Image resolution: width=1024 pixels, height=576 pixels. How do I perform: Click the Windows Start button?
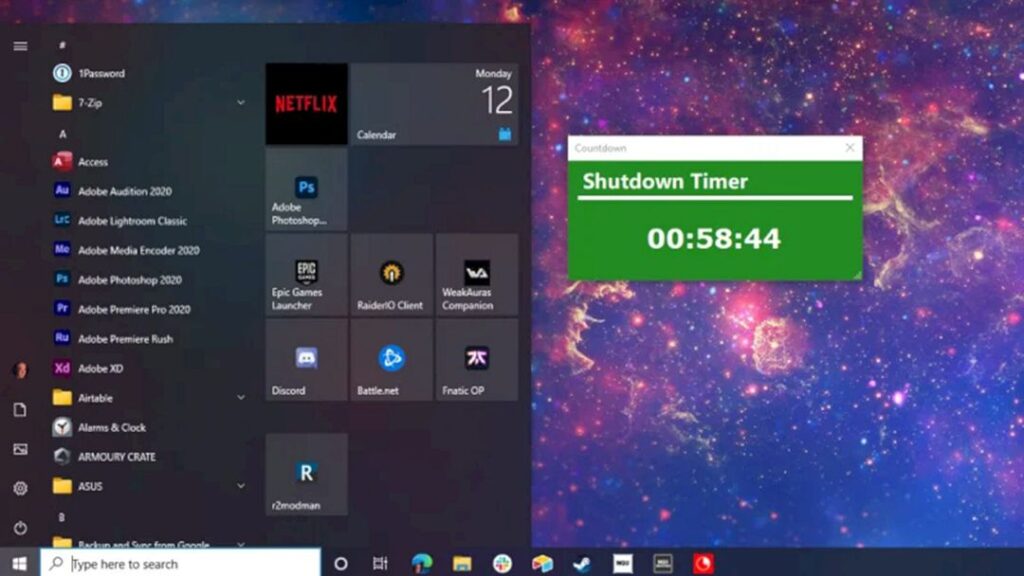(x=19, y=563)
